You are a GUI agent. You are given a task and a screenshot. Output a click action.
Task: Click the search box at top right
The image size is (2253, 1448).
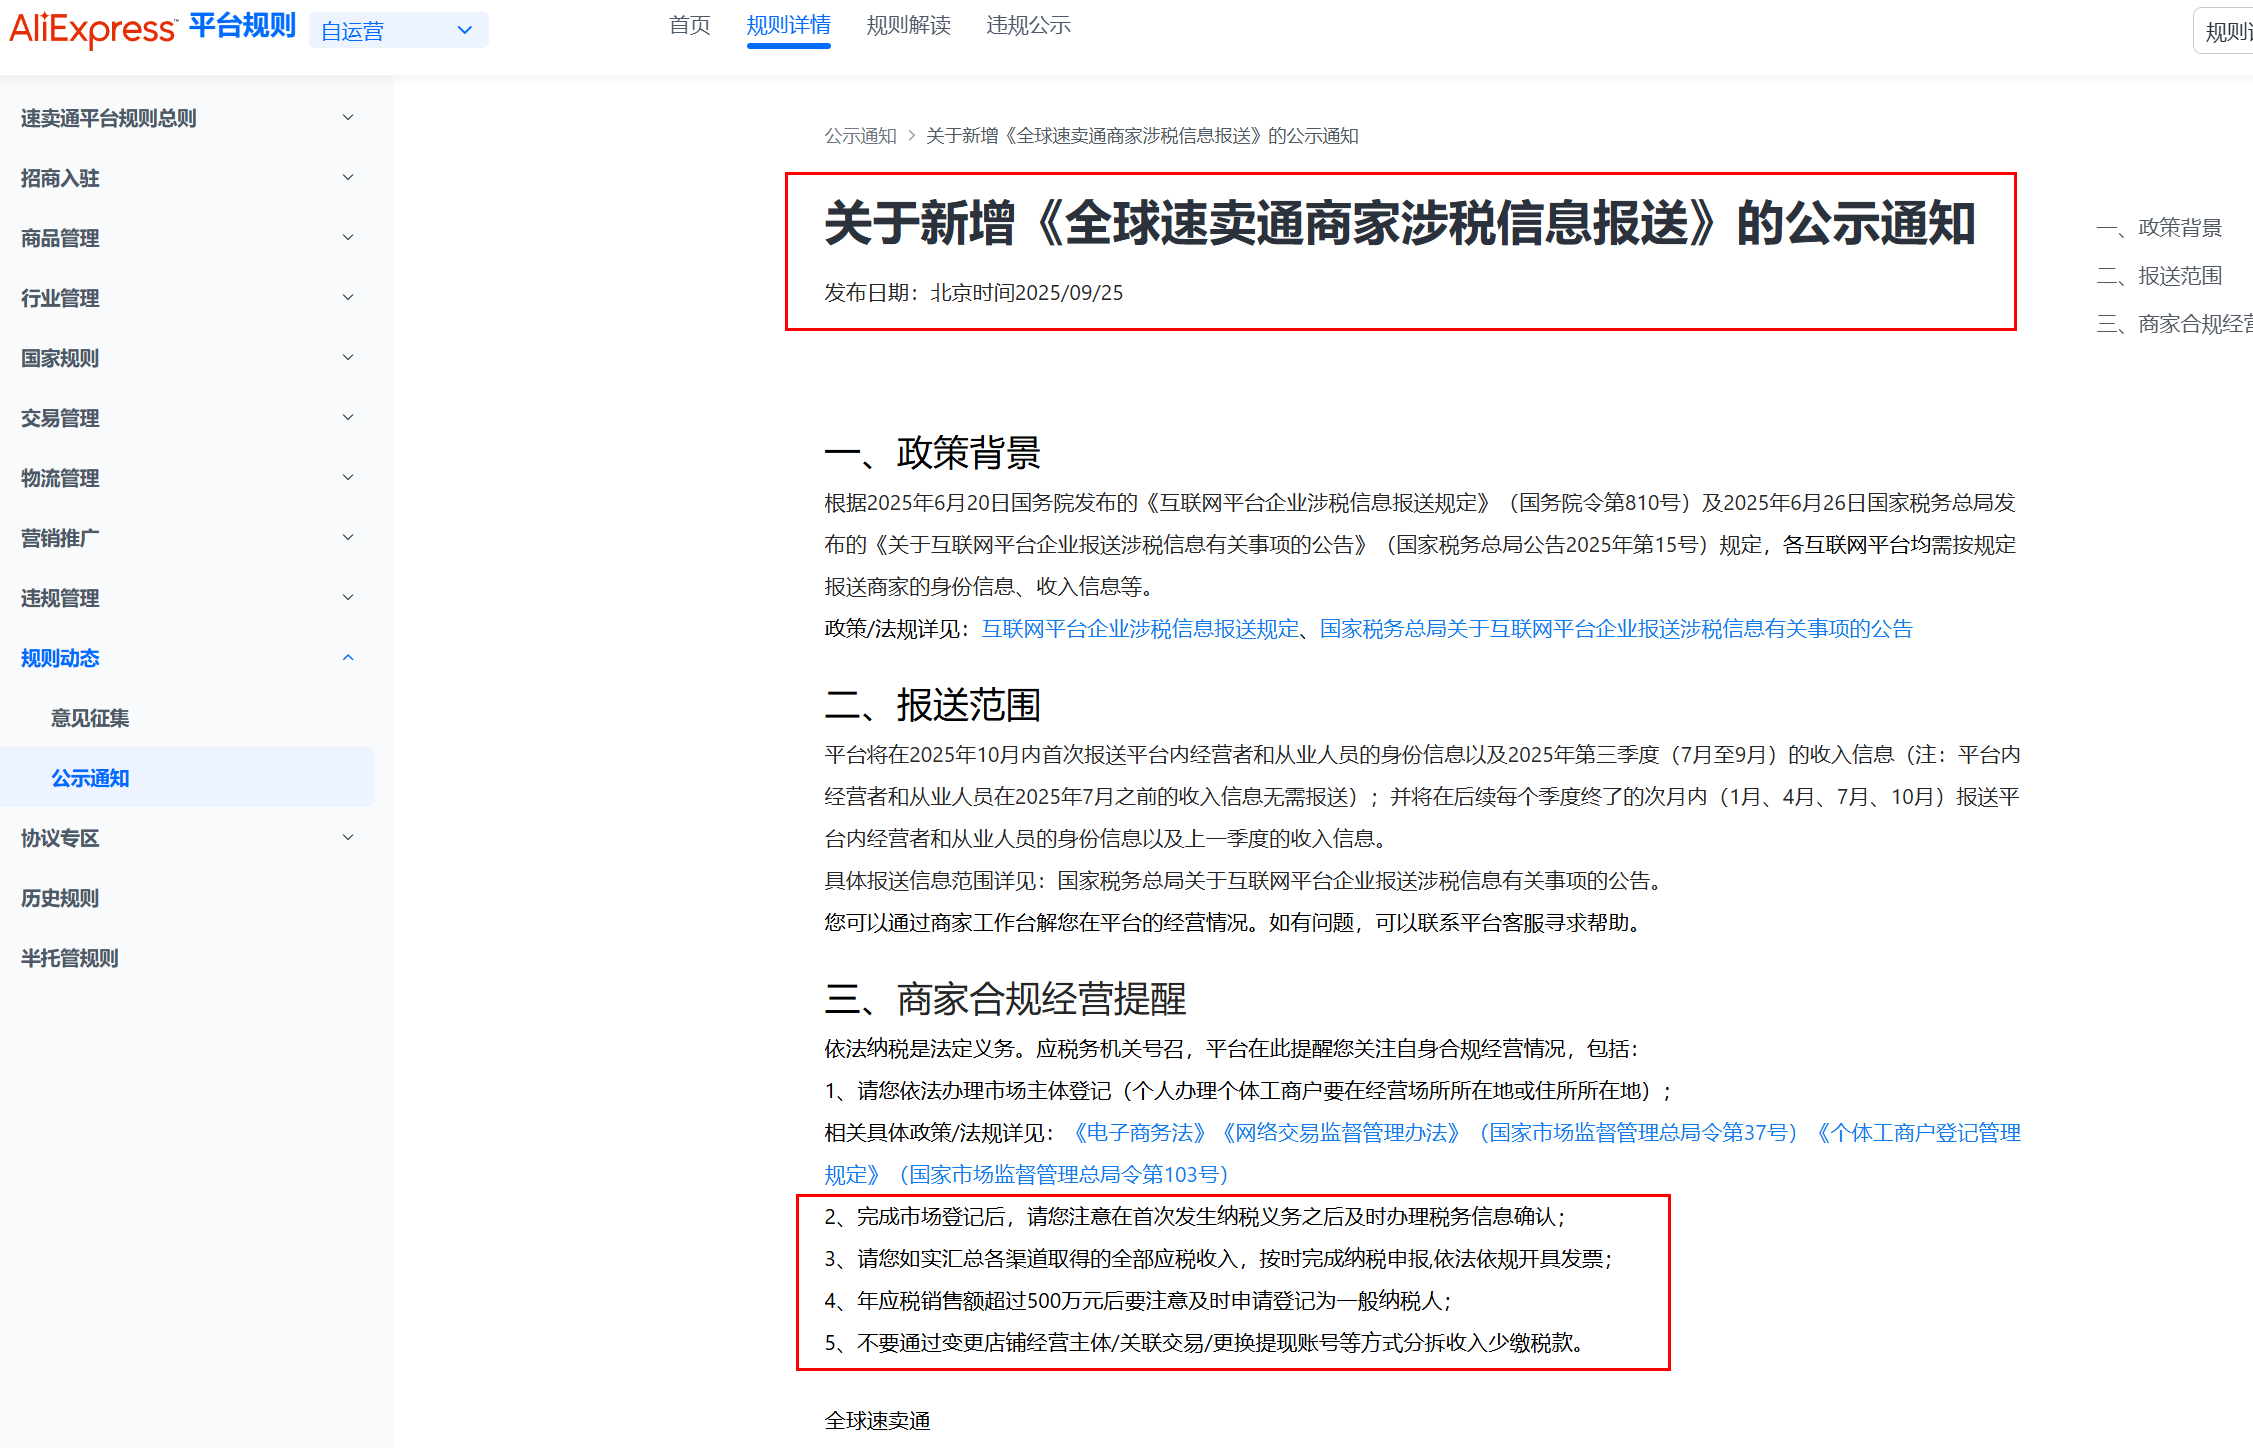pyautogui.click(x=2225, y=31)
